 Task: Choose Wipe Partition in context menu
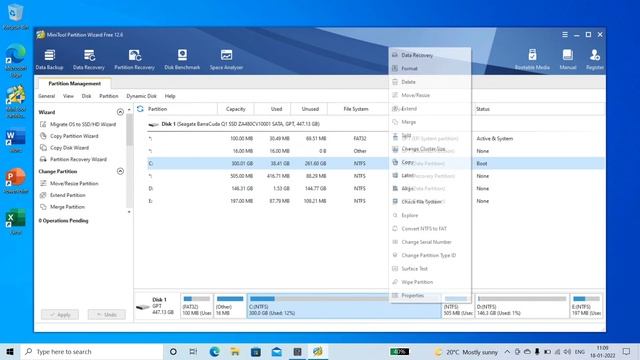[x=430, y=282]
